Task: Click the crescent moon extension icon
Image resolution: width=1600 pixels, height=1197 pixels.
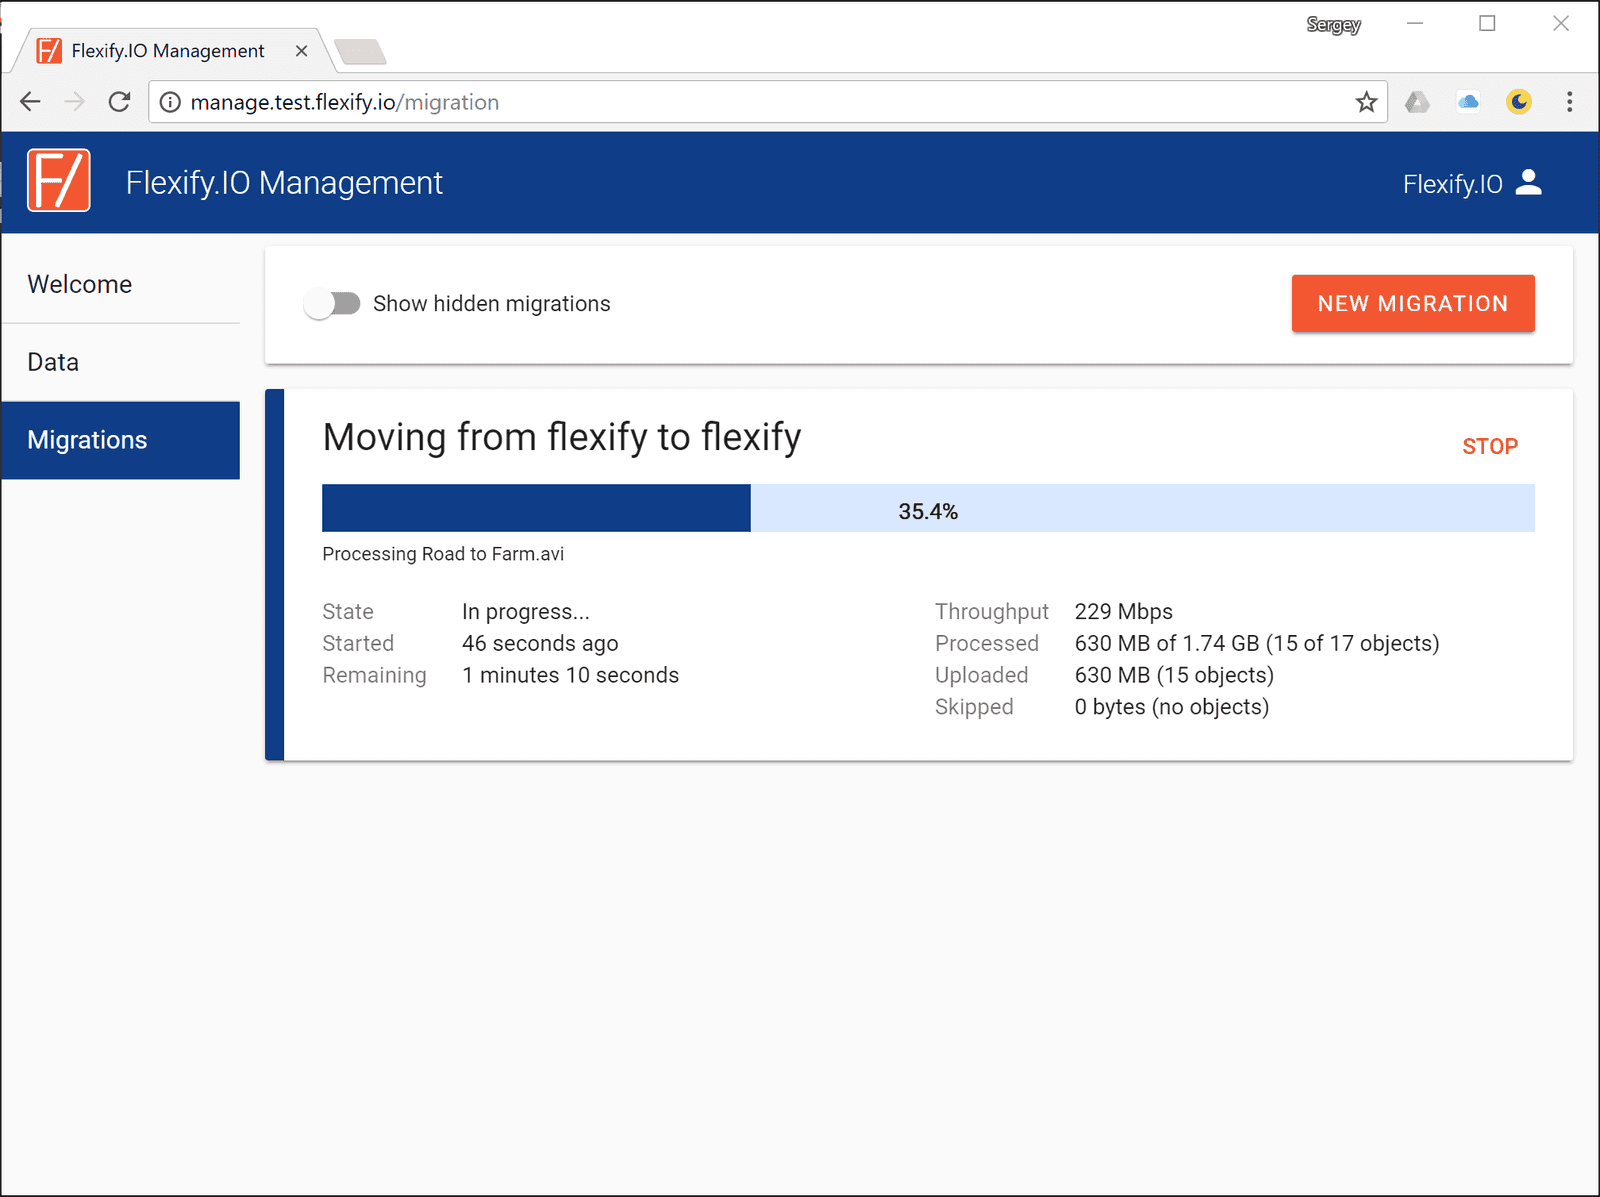Action: coord(1519,101)
